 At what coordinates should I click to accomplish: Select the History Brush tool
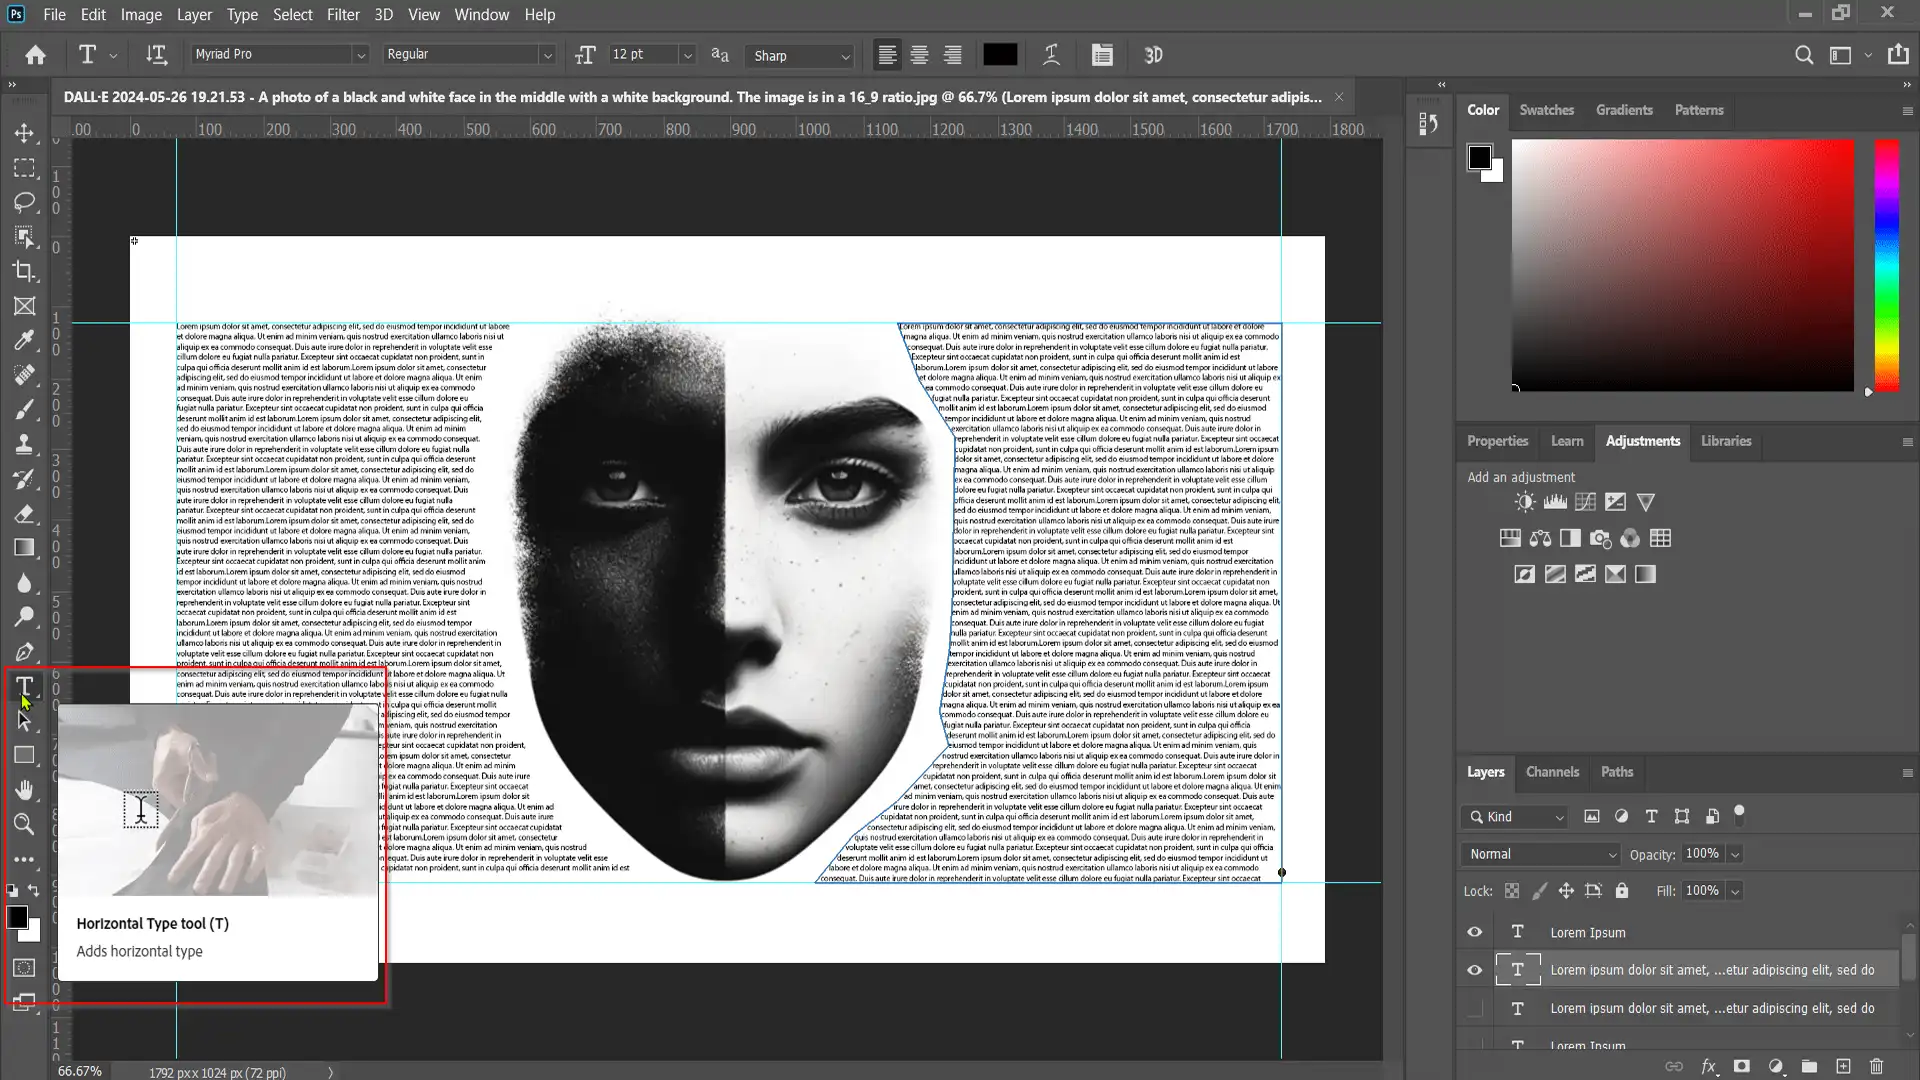tap(24, 479)
